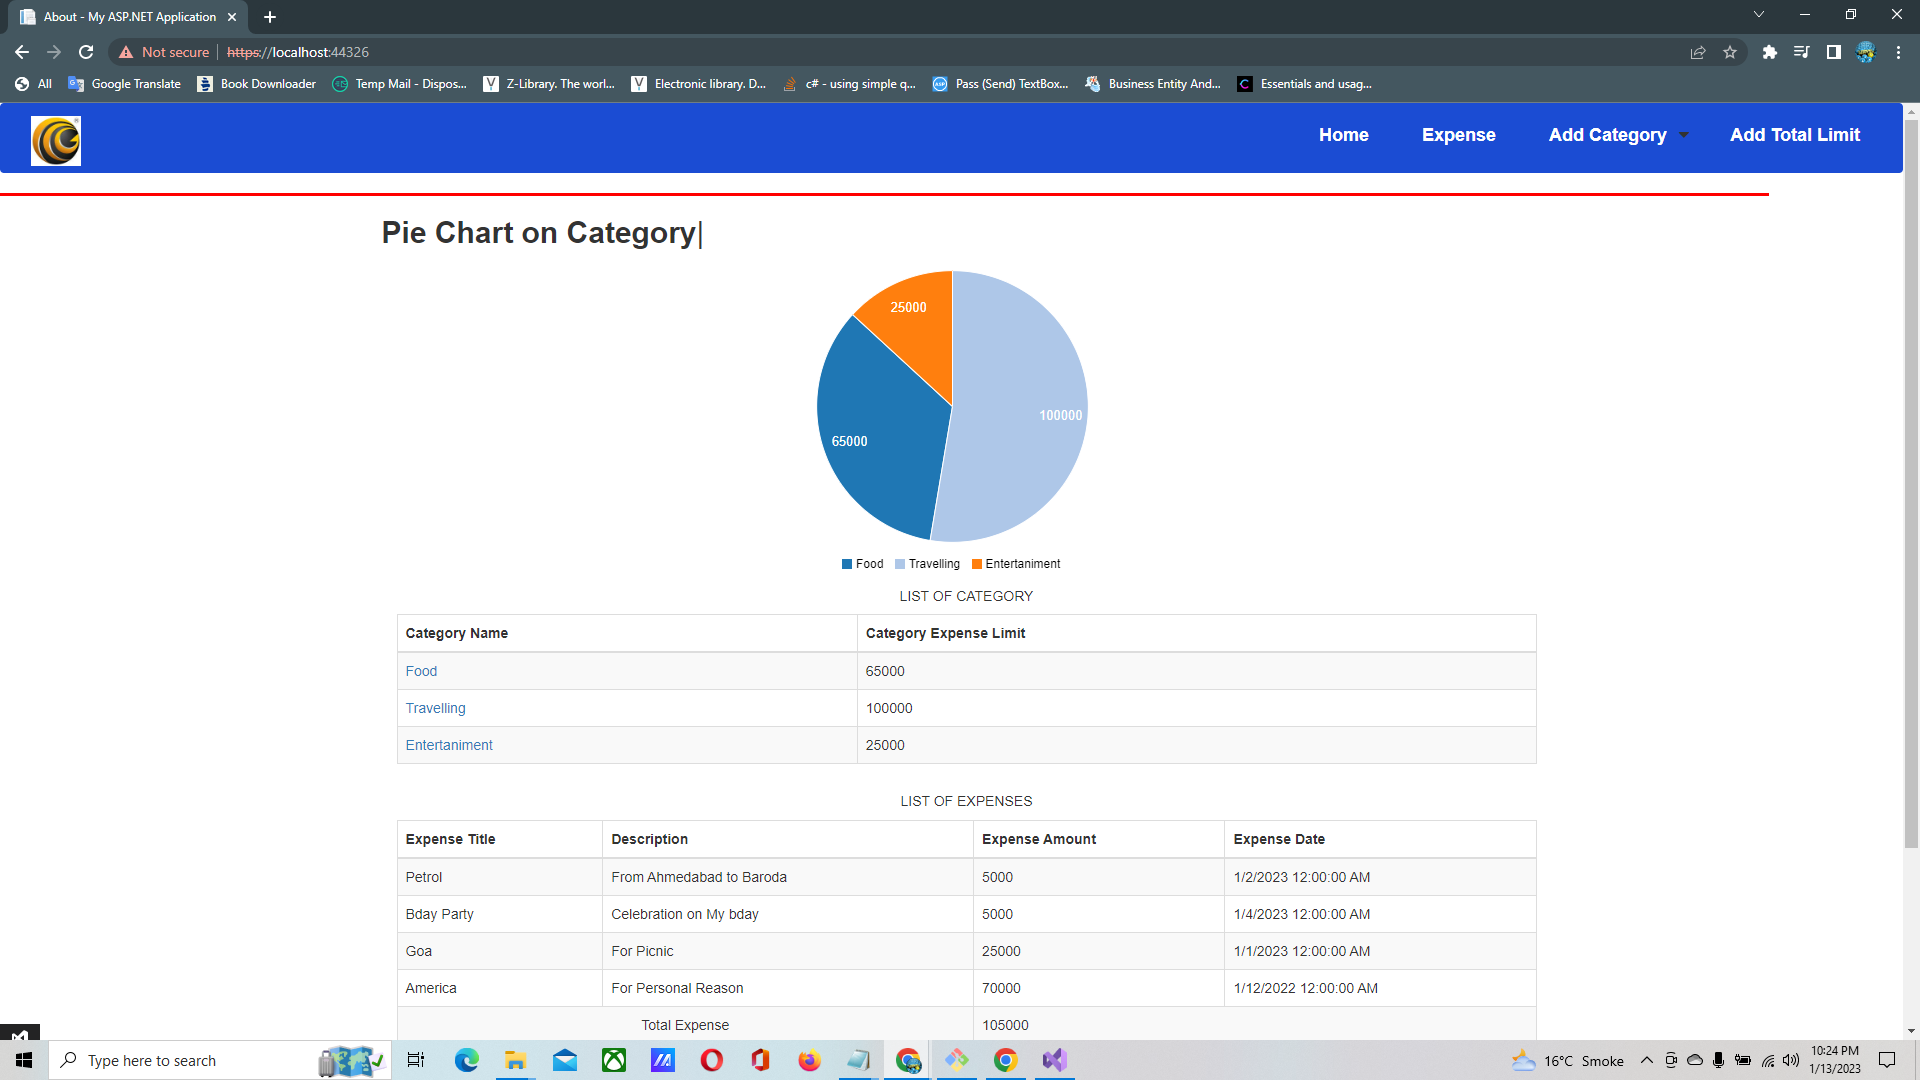Viewport: 1920px width, 1080px height.
Task: Bookmark this page with the star icon
Action: (1730, 52)
